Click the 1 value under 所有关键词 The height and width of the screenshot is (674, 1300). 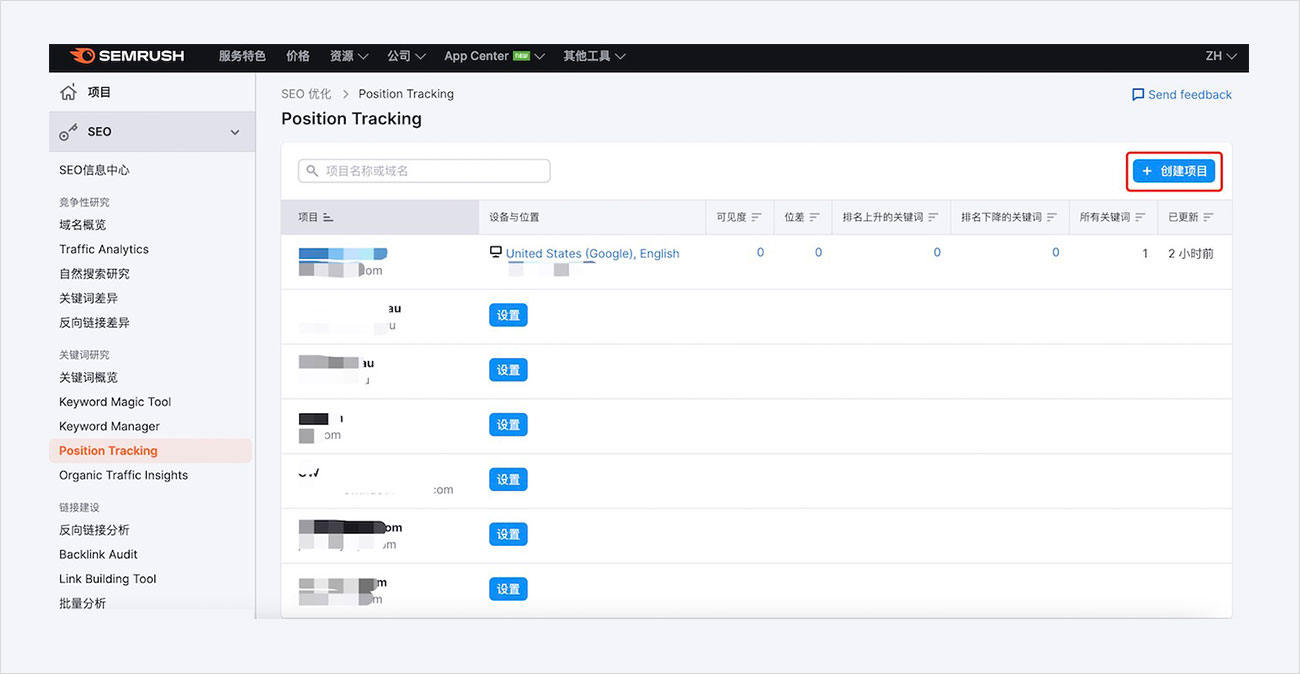coord(1145,254)
